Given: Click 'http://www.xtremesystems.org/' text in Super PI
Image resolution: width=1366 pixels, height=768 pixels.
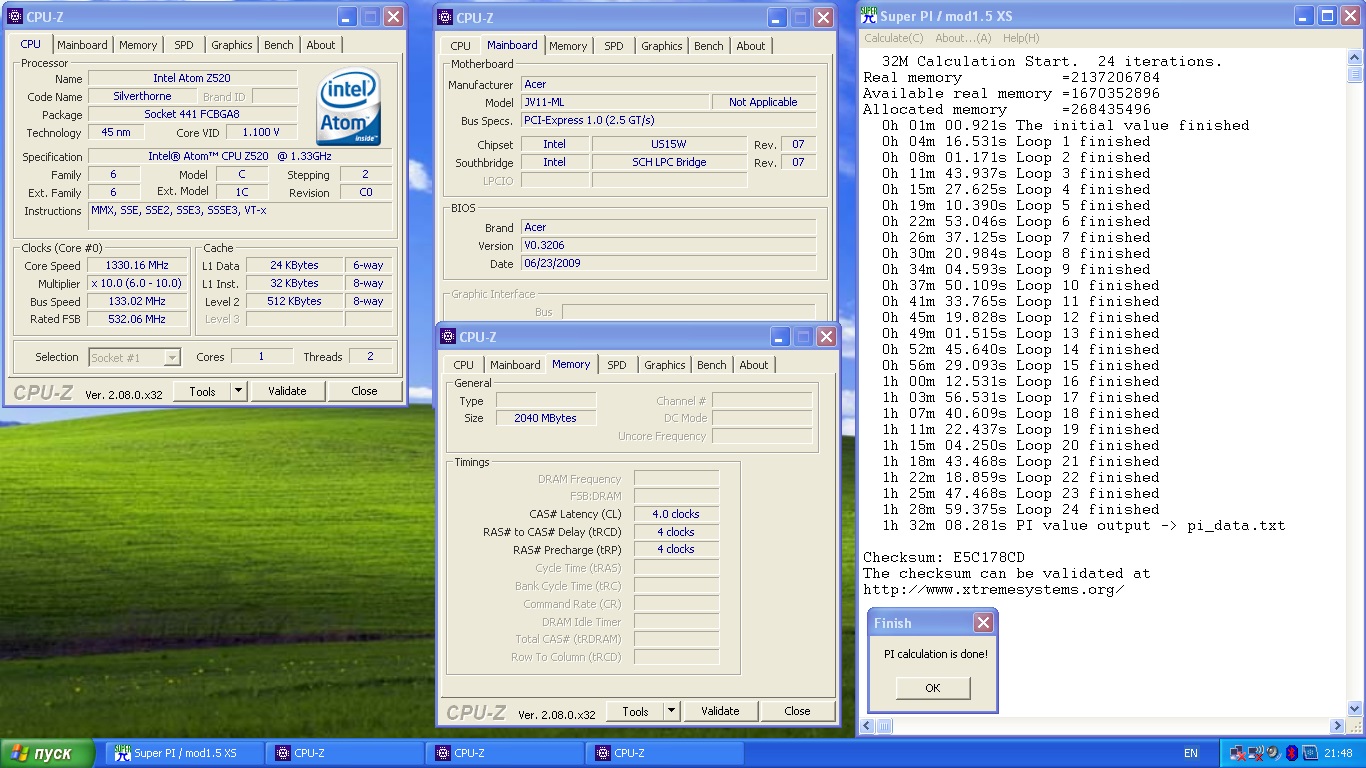Looking at the screenshot, I should click(994, 589).
